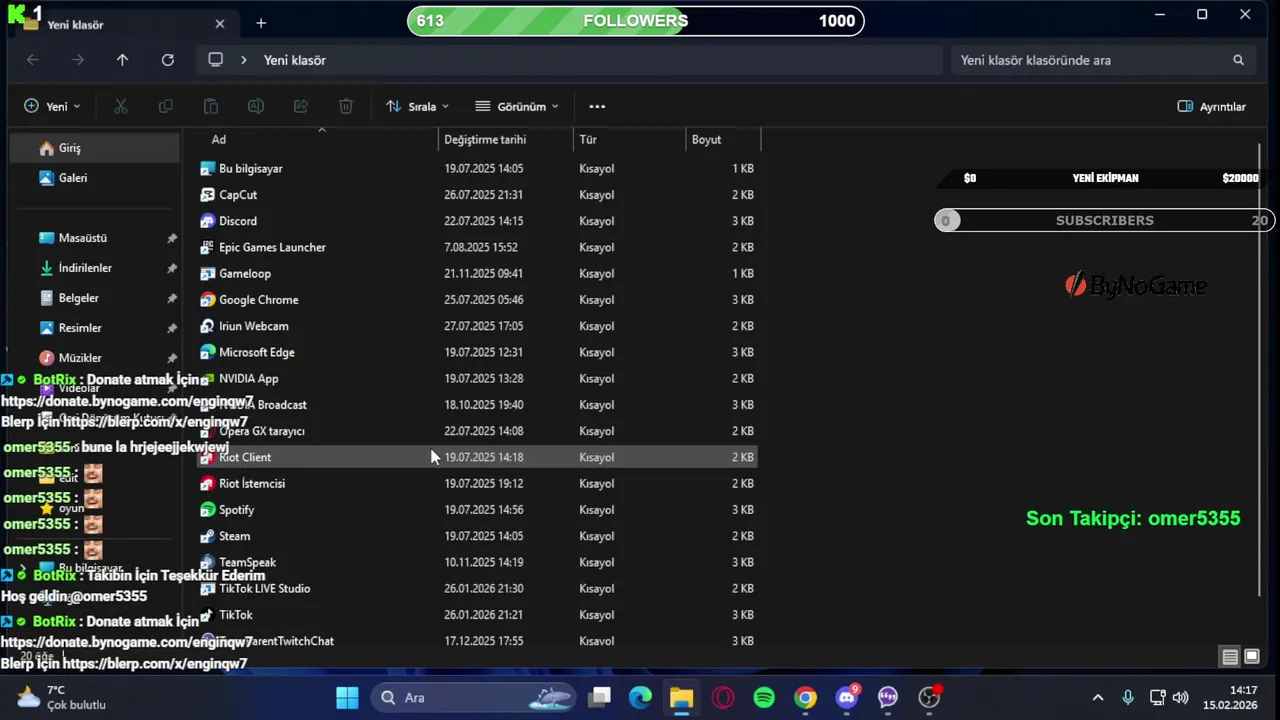Show hidden tray icons chevron
This screenshot has width=1280, height=720.
(x=1098, y=697)
